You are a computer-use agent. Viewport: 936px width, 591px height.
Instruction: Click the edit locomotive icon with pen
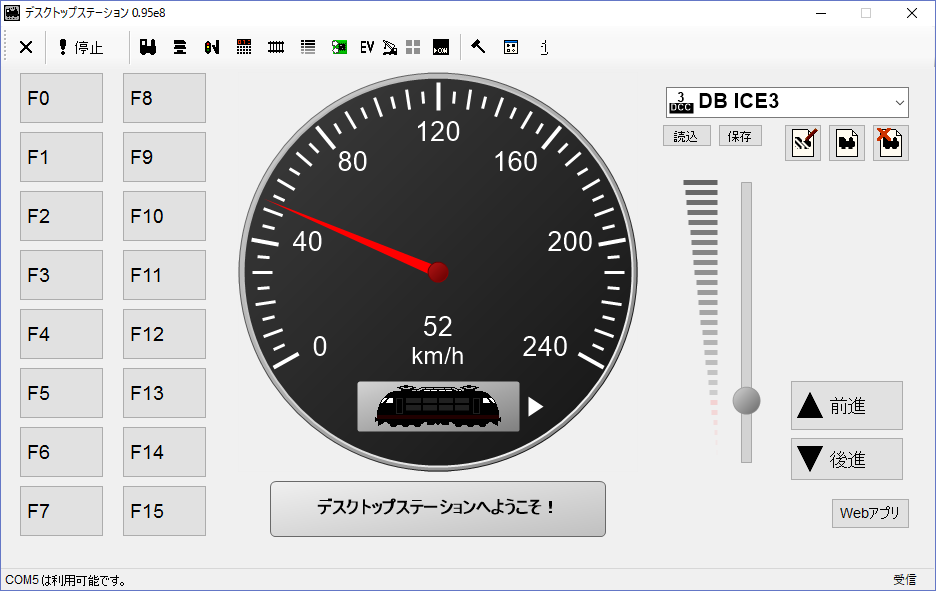(x=803, y=143)
